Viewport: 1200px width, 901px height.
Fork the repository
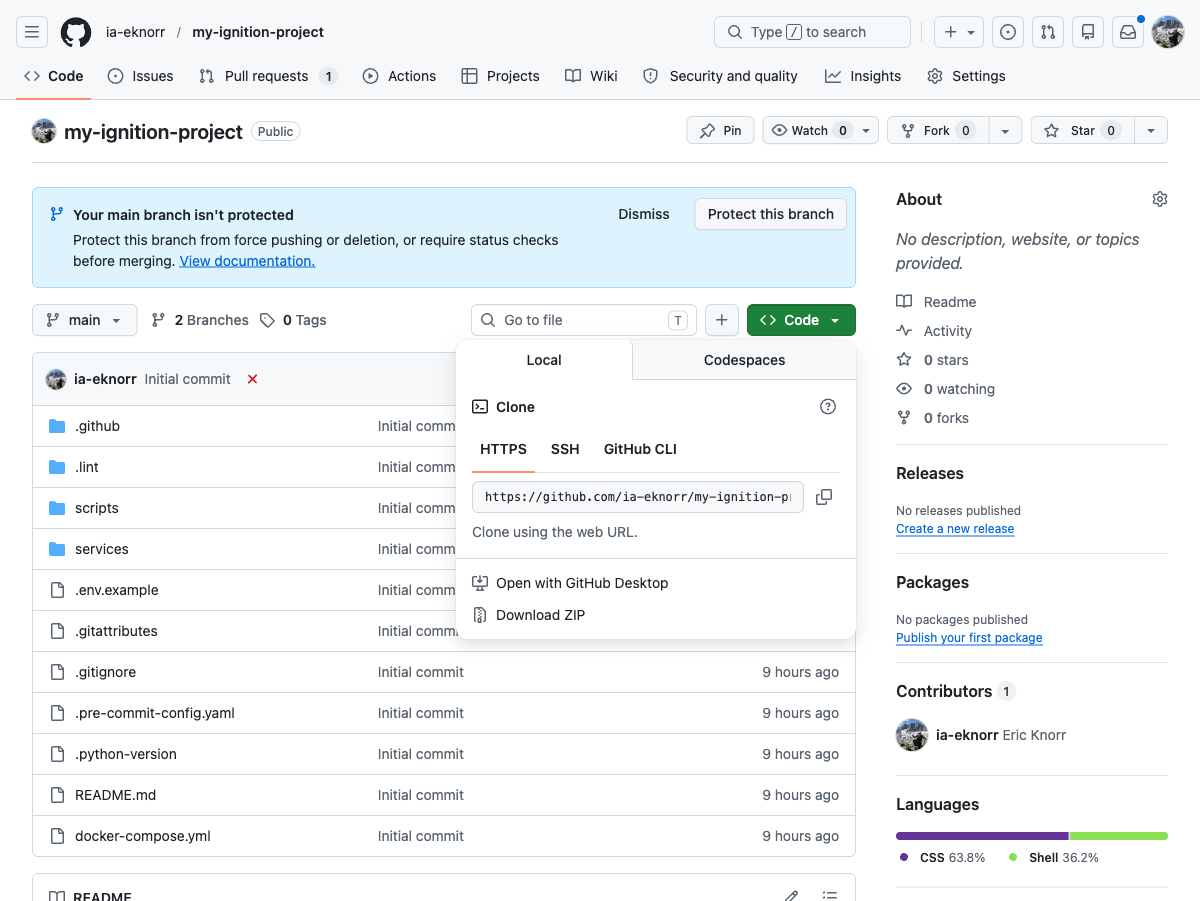(937, 131)
